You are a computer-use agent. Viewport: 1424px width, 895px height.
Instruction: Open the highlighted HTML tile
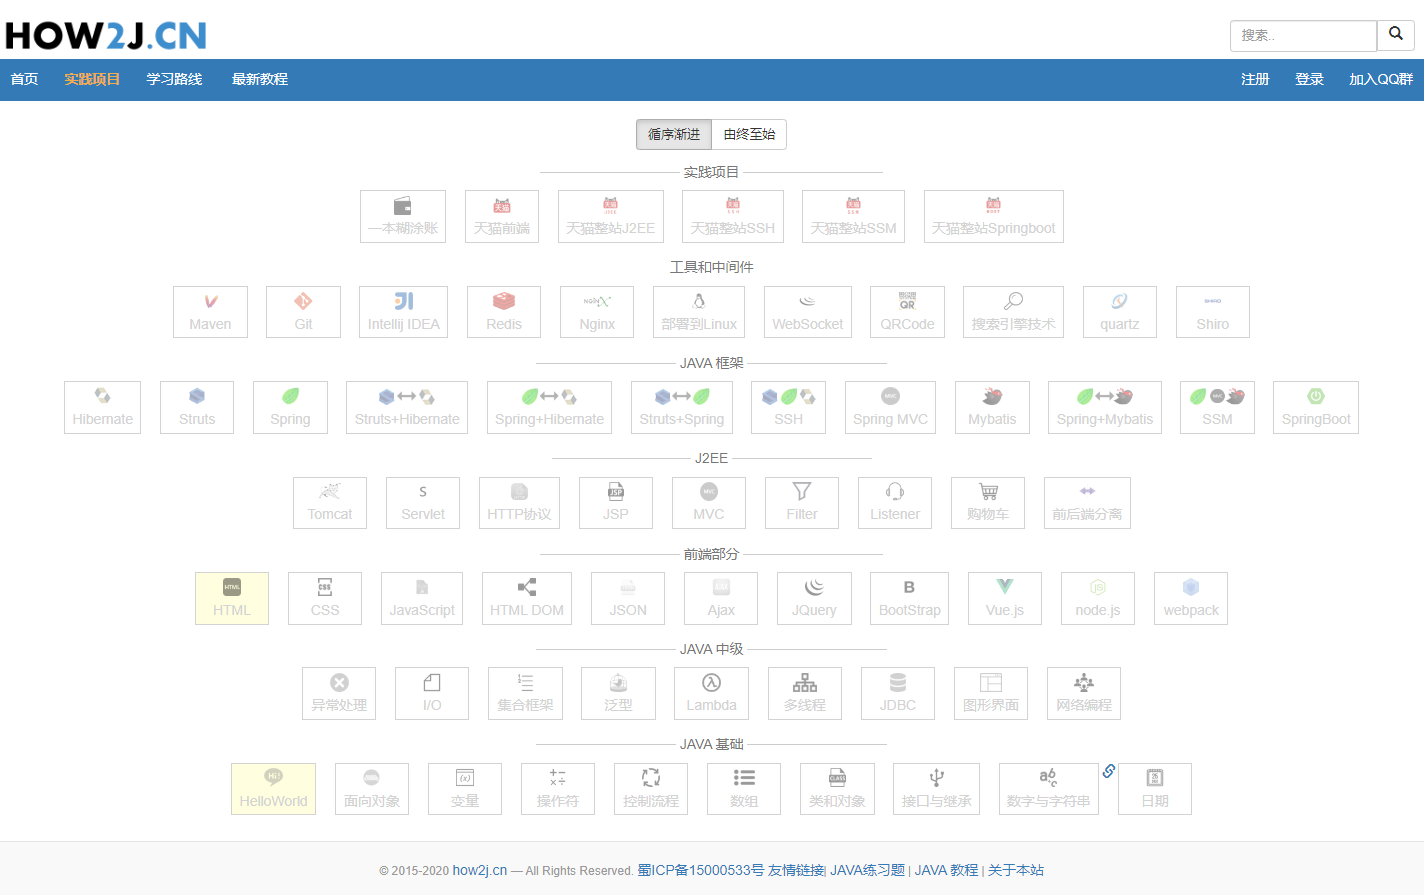(232, 598)
